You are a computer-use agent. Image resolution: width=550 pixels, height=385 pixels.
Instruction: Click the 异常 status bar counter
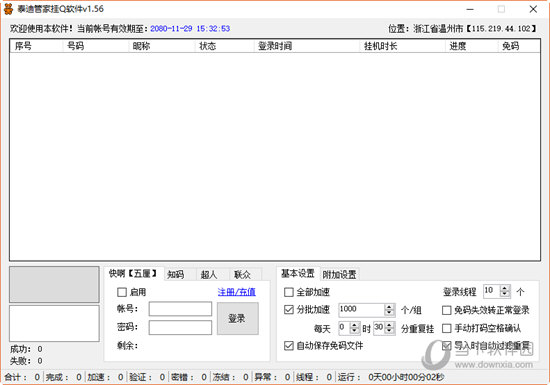tap(273, 377)
